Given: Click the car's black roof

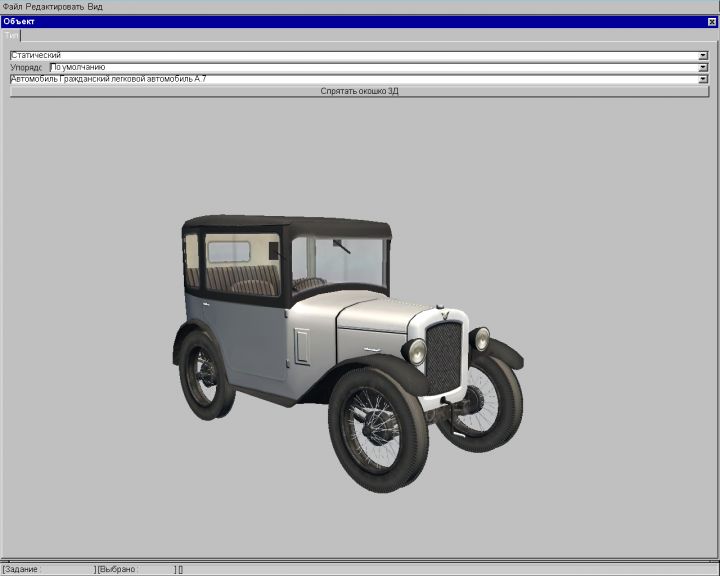Looking at the screenshot, I should point(285,224).
